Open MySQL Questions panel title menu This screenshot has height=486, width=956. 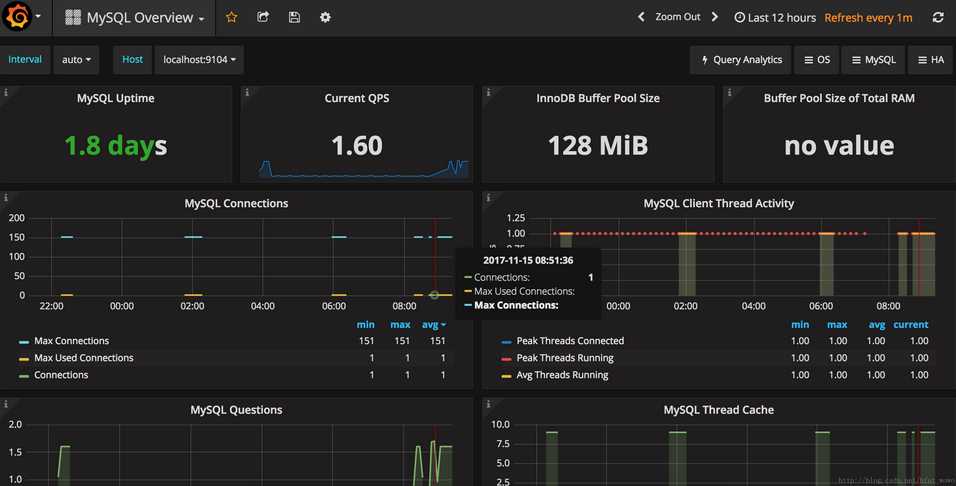click(x=236, y=410)
